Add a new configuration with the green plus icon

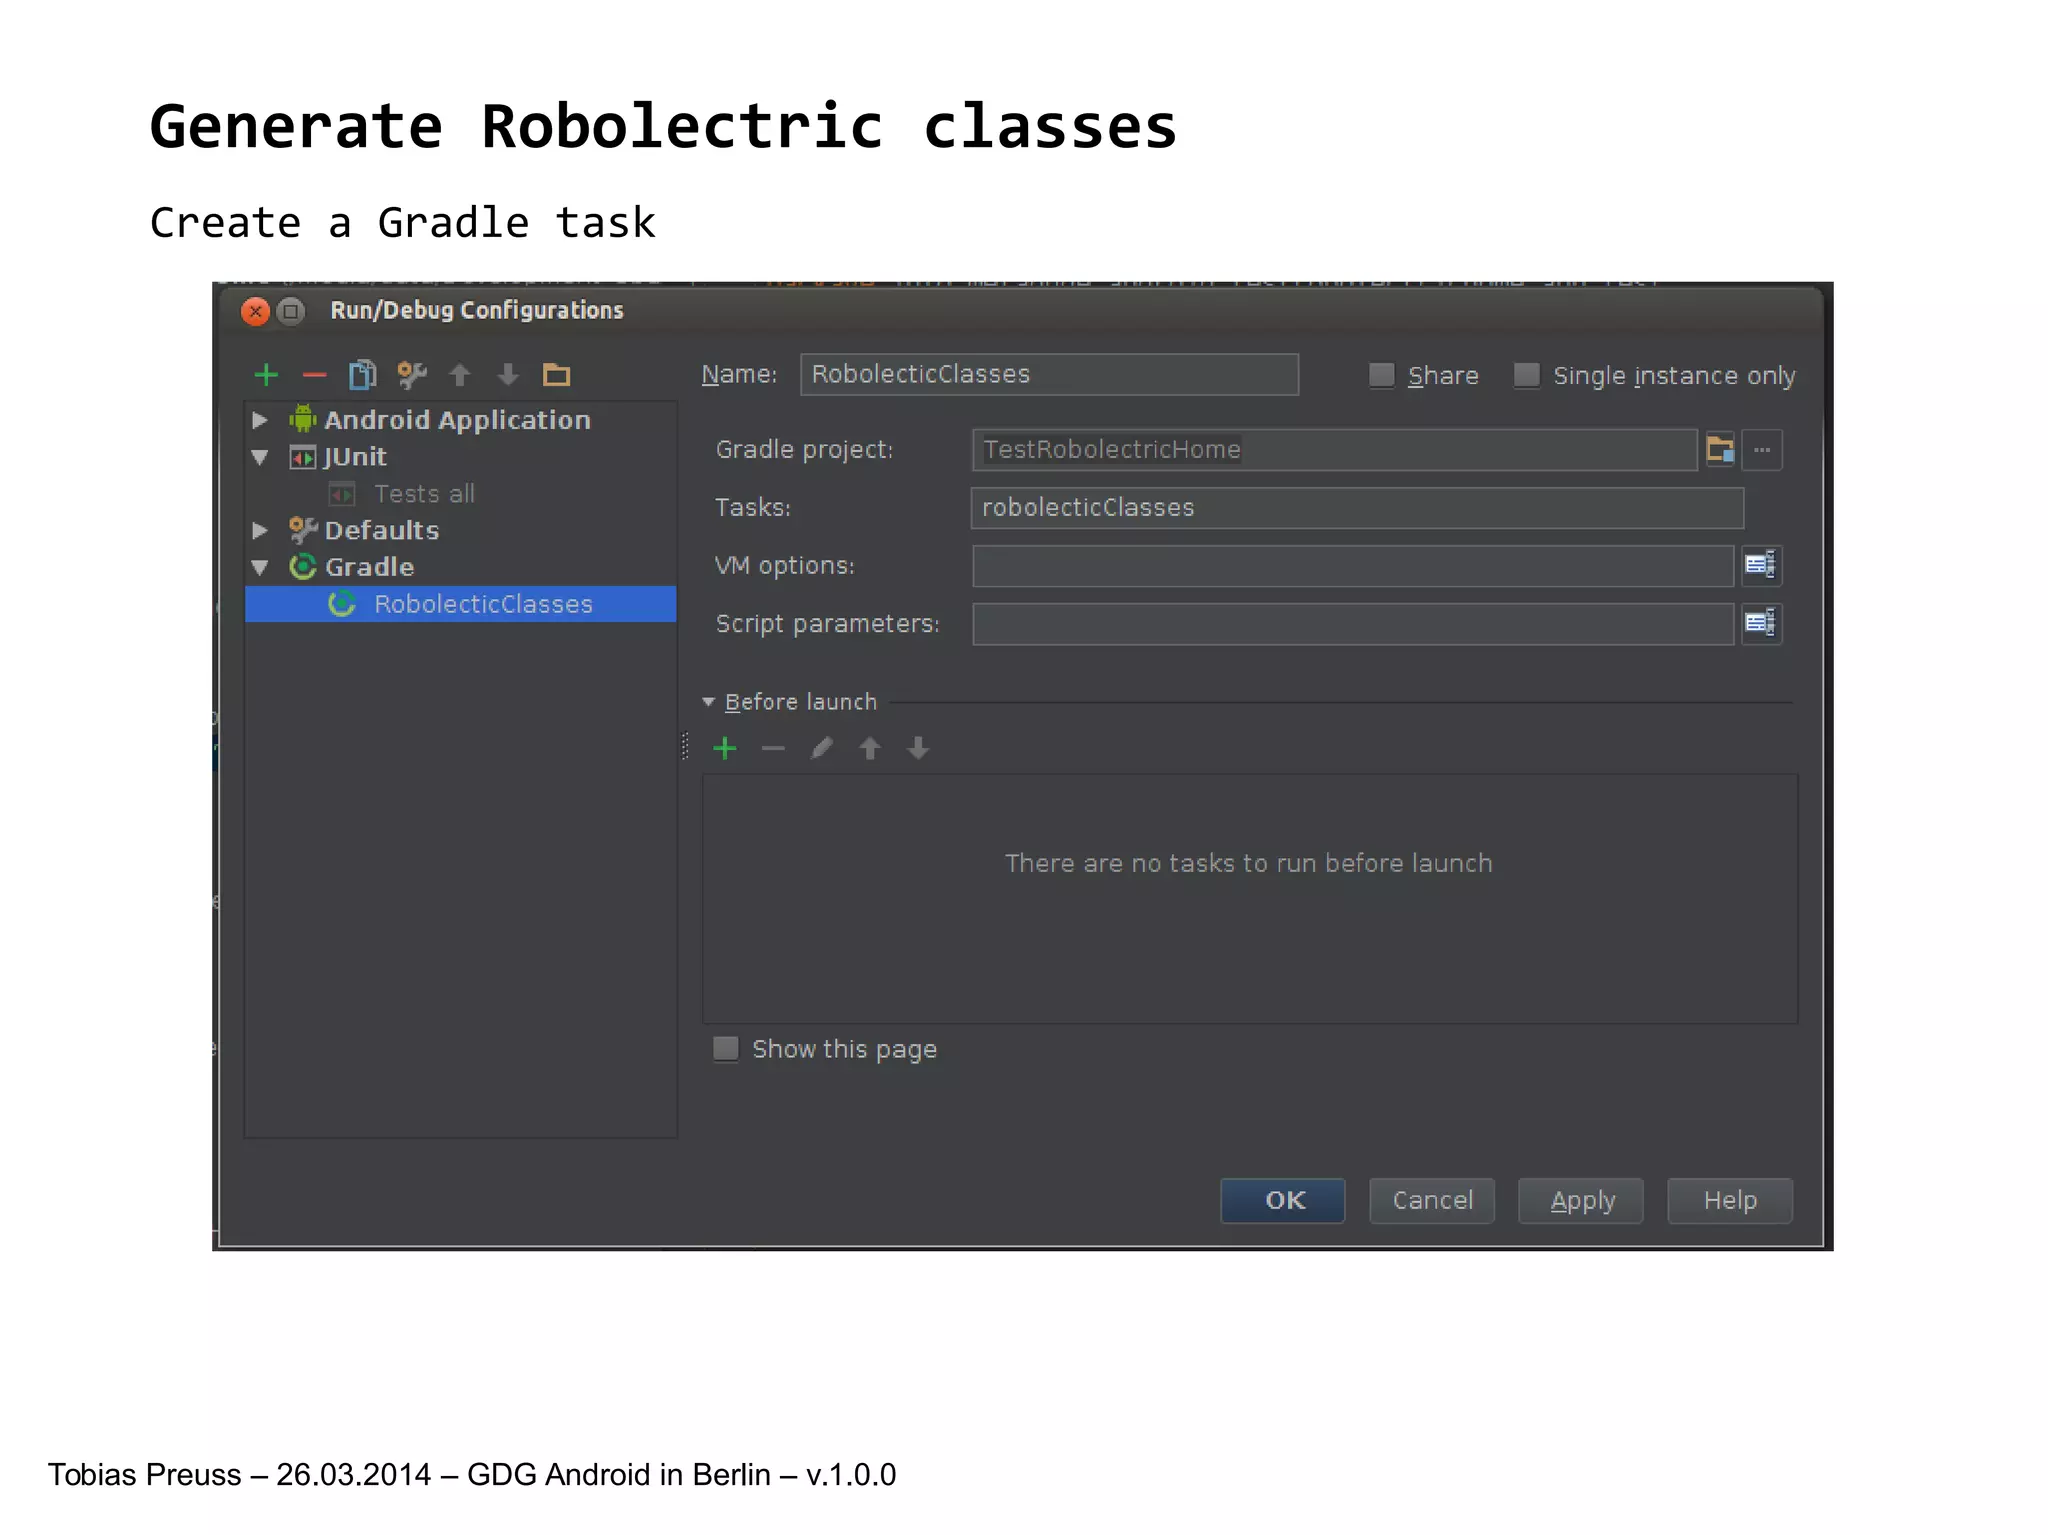(x=266, y=375)
